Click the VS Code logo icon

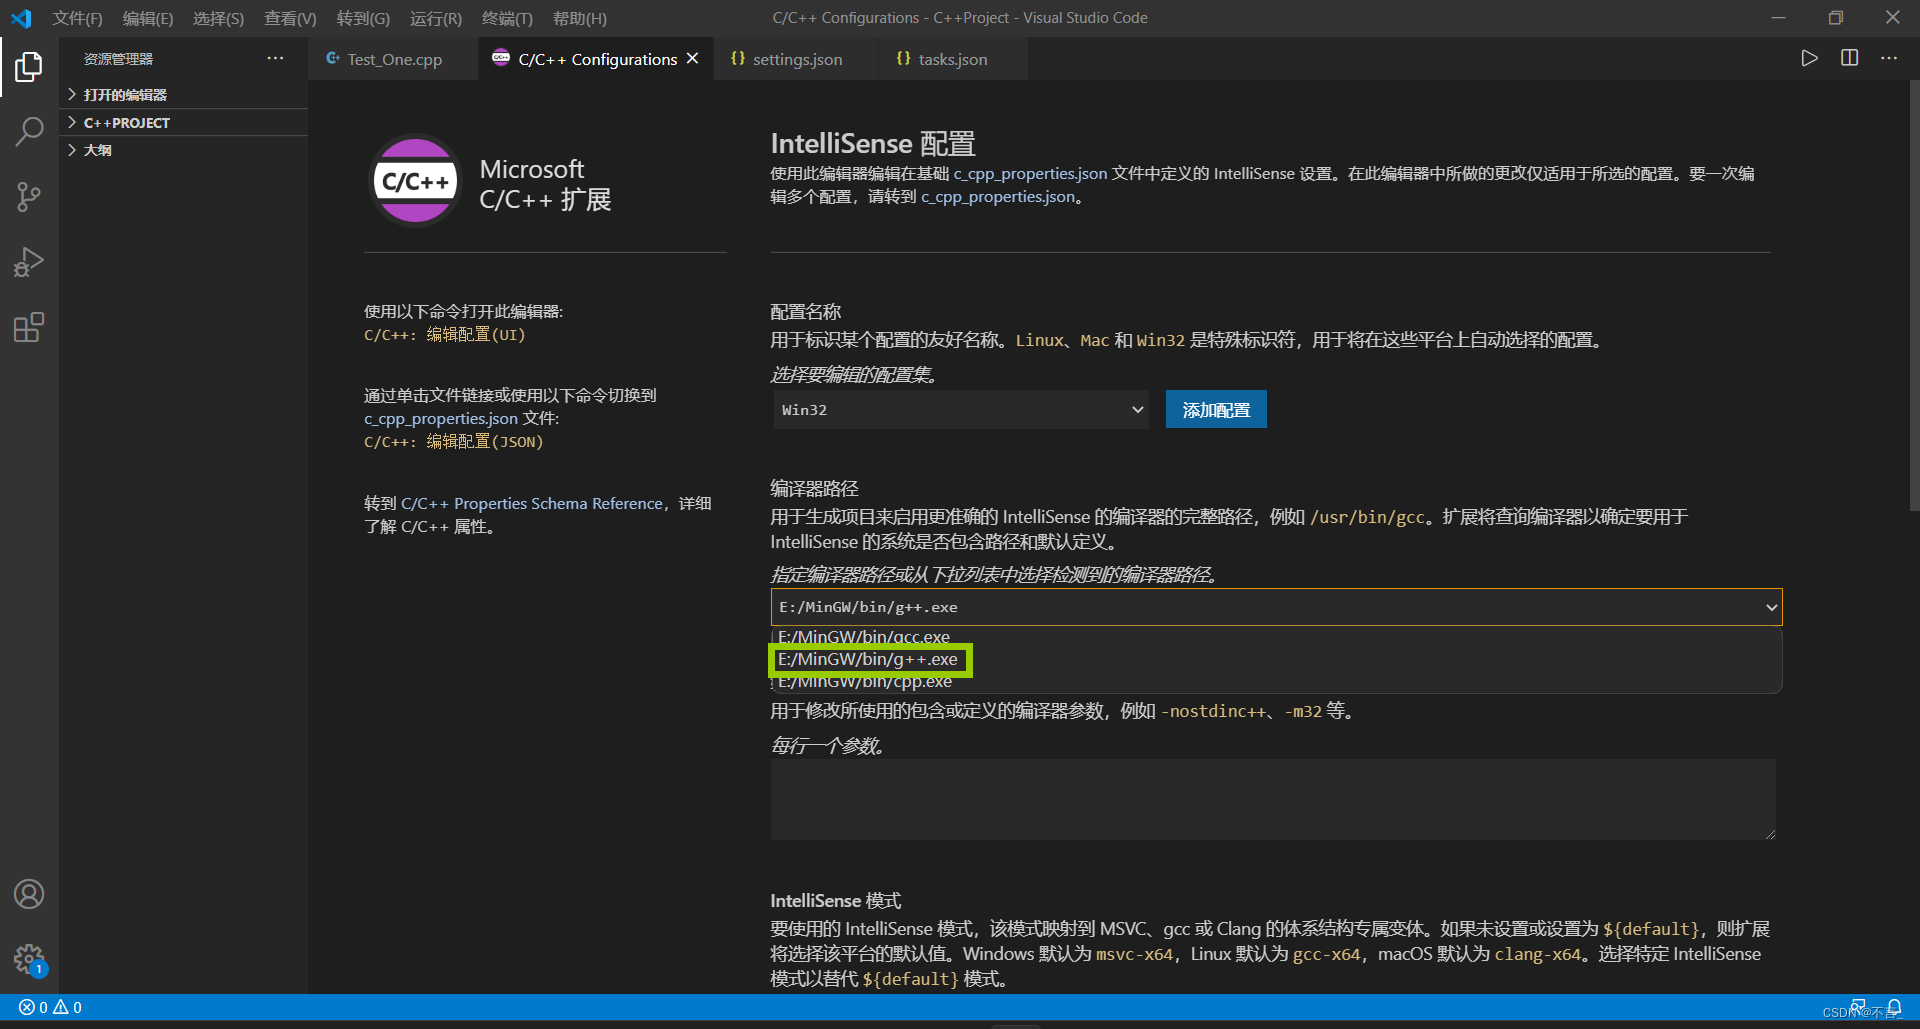[x=21, y=18]
